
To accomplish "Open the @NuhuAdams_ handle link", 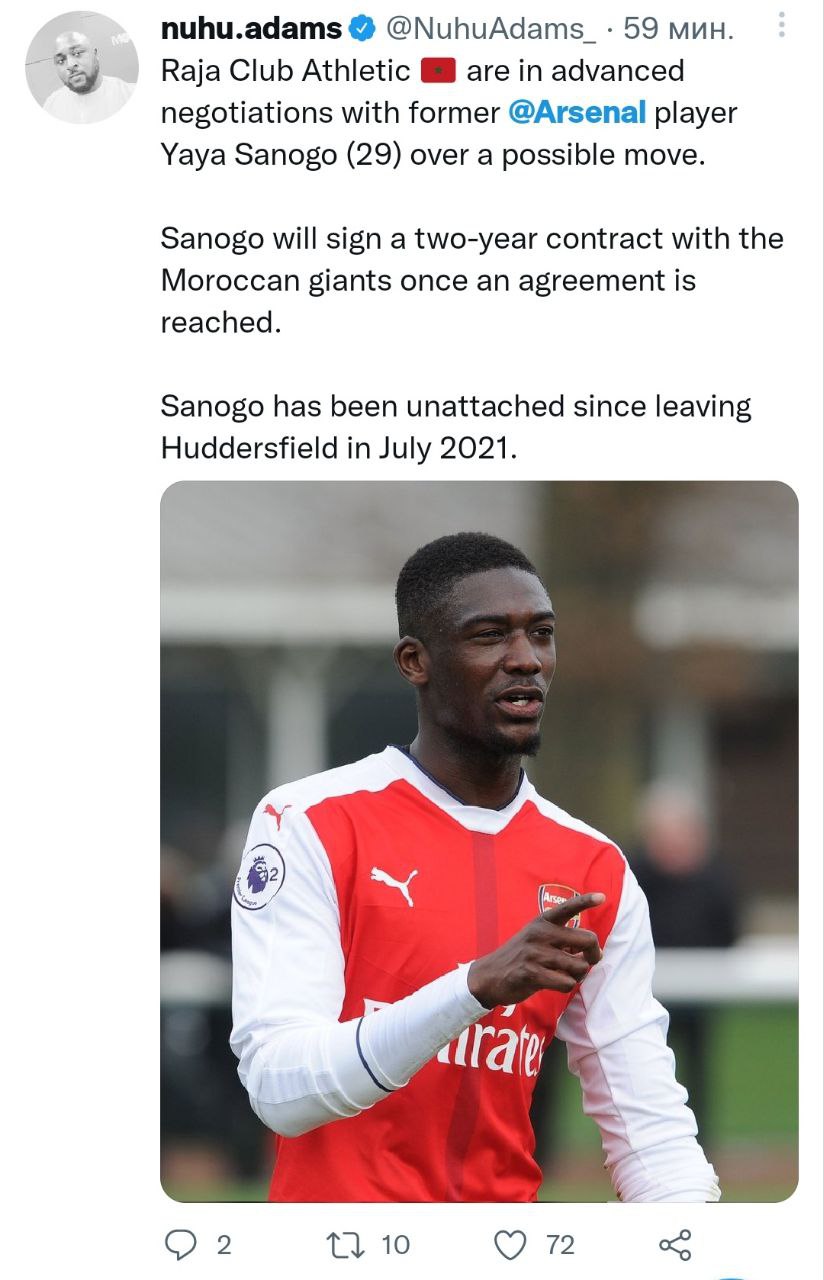I will 489,30.
